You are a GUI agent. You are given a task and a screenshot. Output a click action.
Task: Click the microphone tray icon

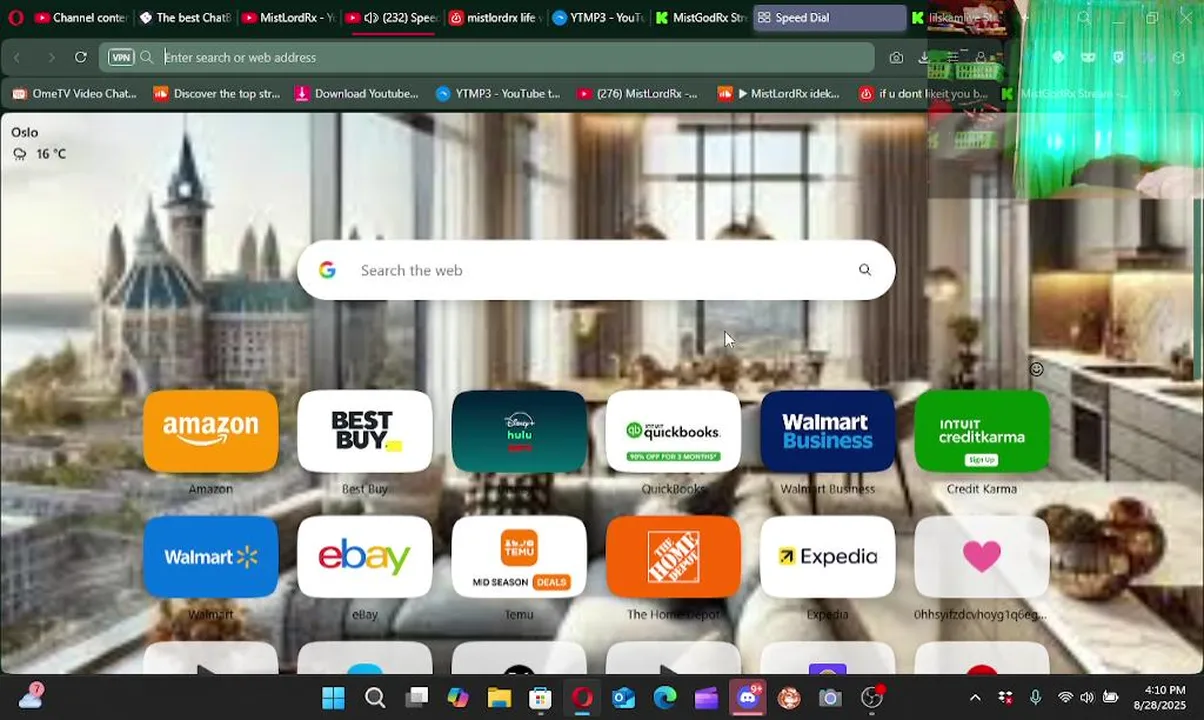tap(1036, 697)
